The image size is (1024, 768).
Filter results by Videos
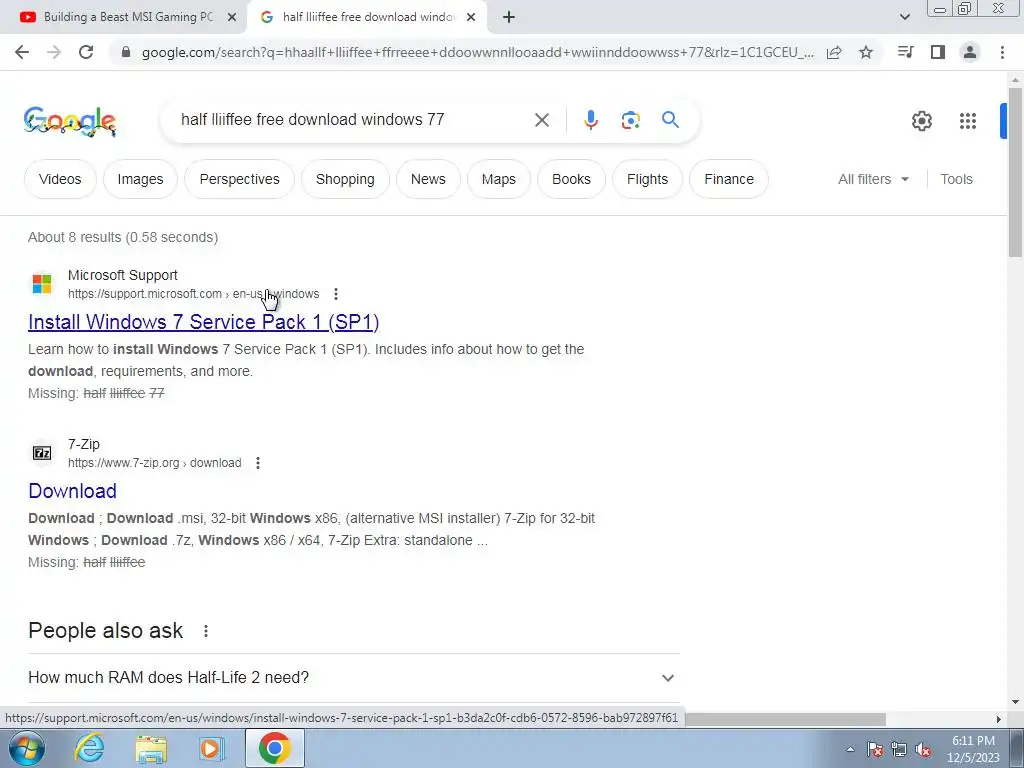click(x=60, y=179)
